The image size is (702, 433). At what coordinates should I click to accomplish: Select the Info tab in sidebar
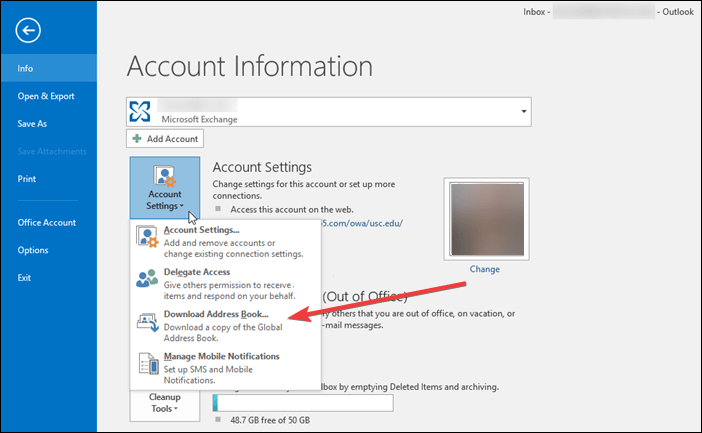click(48, 68)
